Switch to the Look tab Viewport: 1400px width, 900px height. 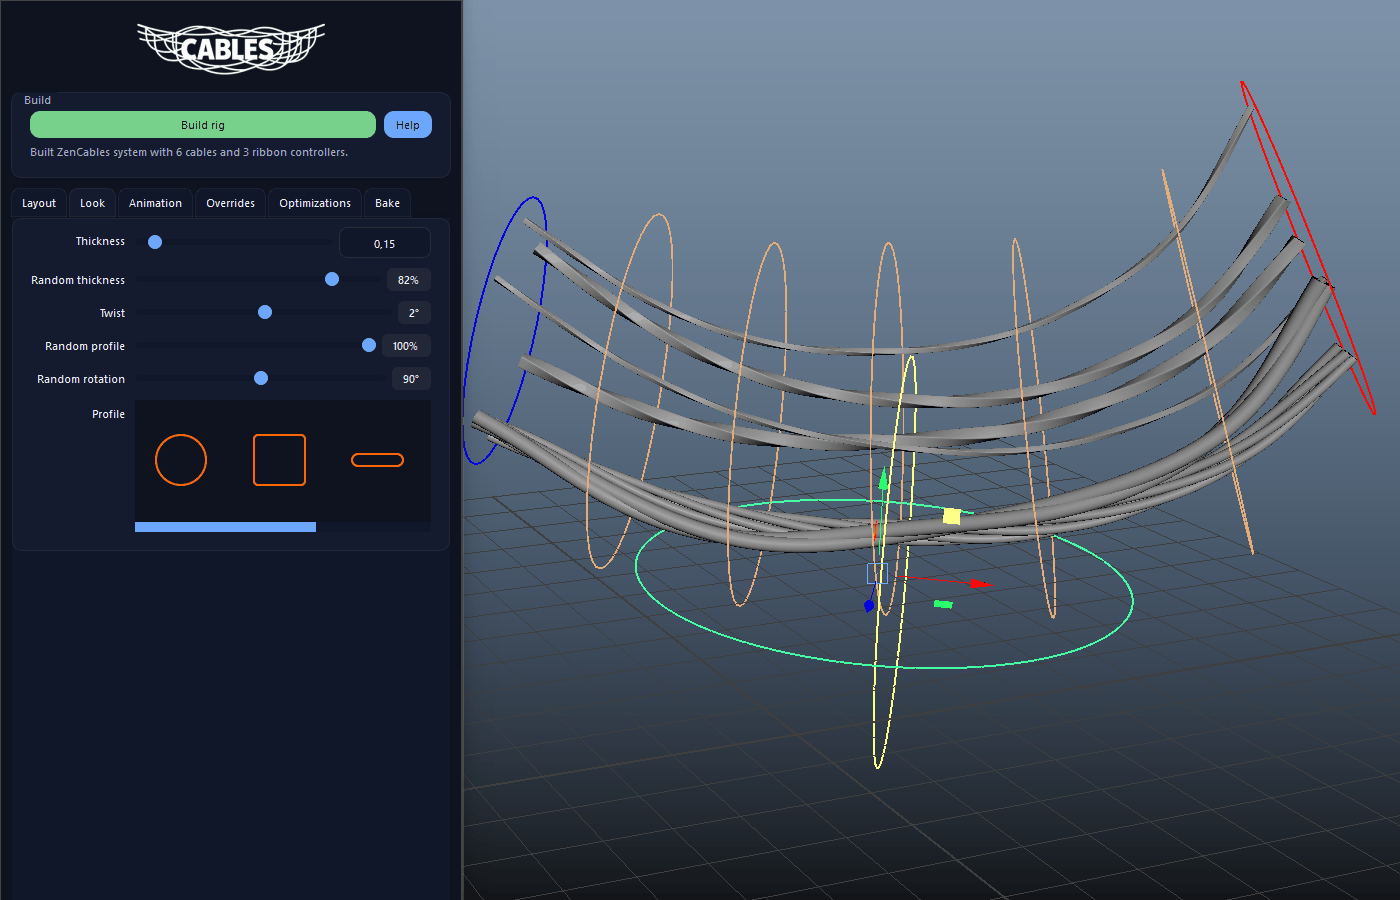92,203
